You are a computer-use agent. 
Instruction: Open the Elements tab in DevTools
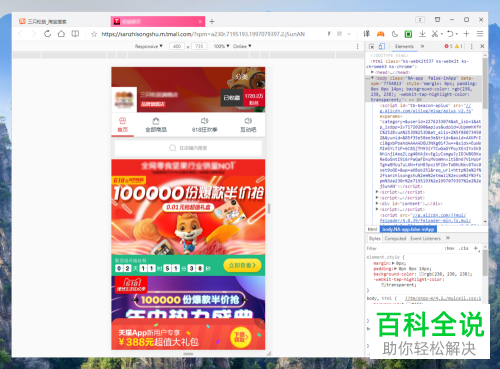click(404, 46)
